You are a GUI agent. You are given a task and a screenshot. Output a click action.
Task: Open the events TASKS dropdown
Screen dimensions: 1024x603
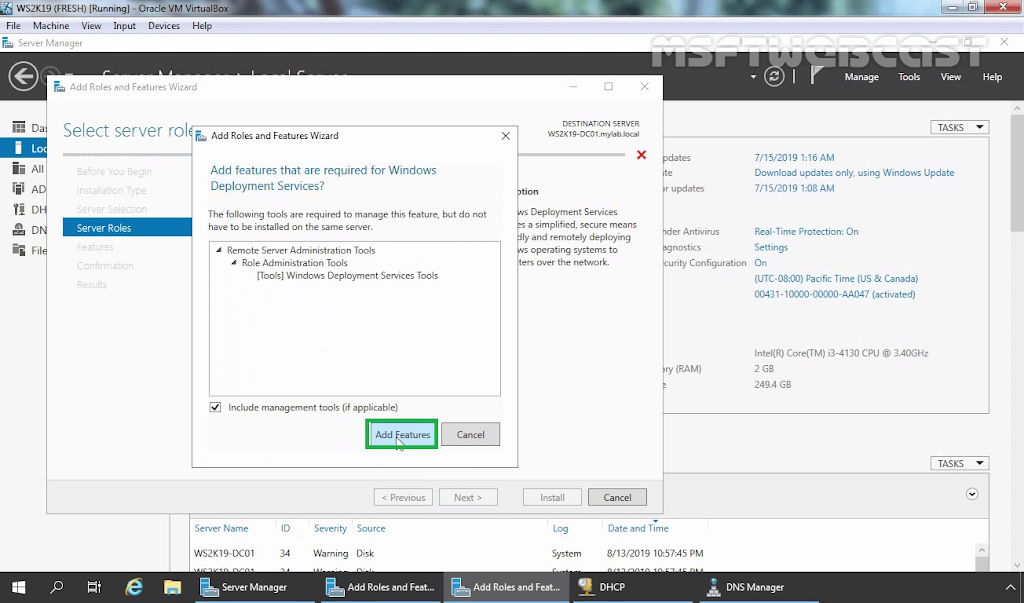click(x=959, y=463)
